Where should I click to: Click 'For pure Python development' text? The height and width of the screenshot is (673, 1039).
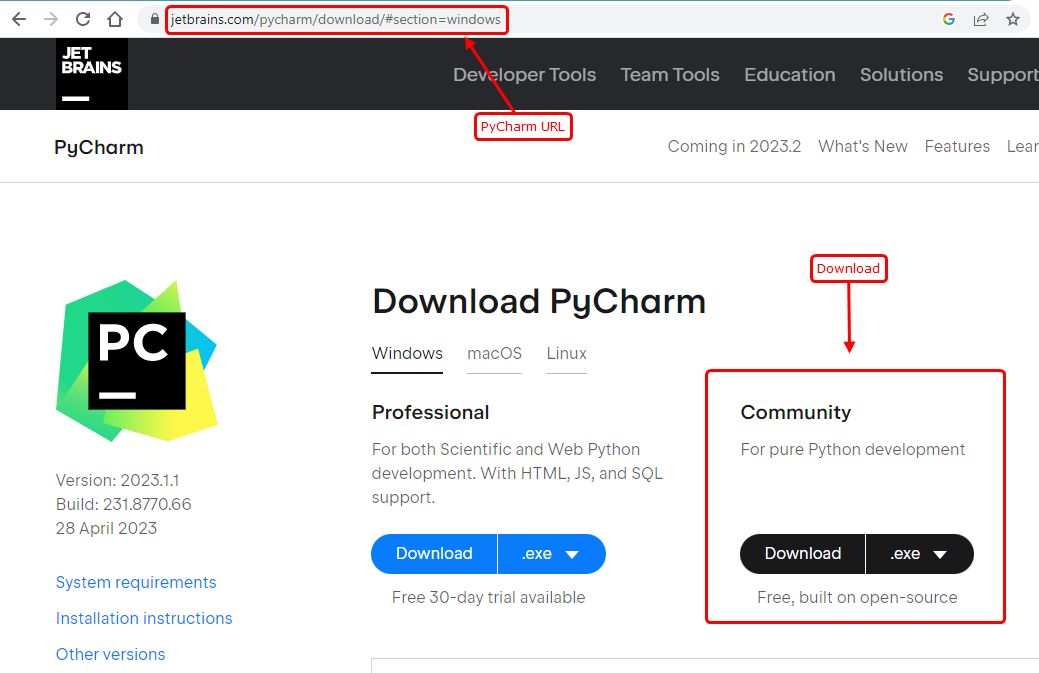tap(852, 450)
